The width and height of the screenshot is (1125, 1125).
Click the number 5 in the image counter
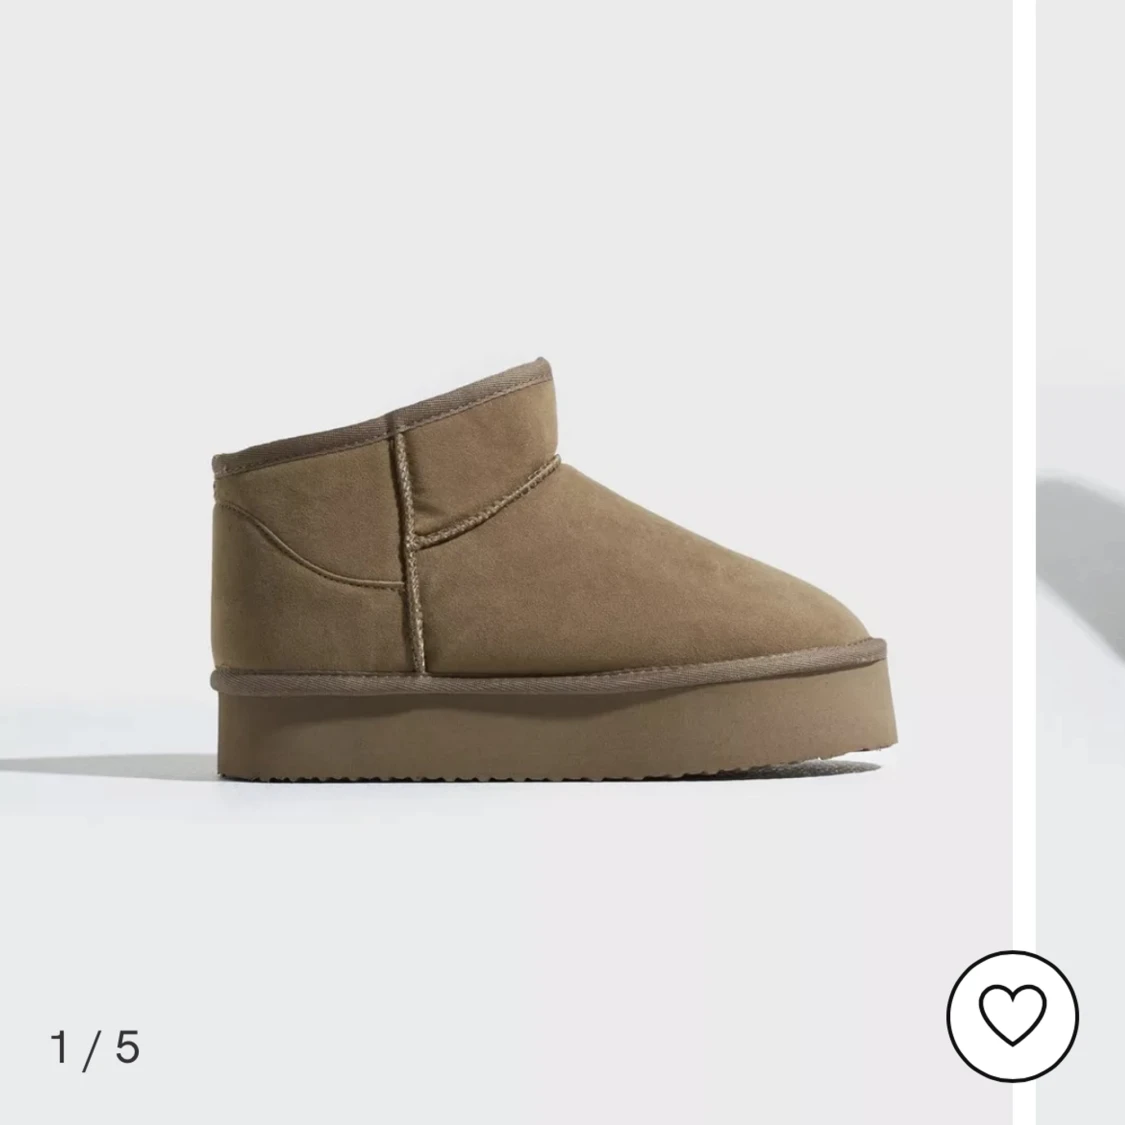click(127, 1047)
